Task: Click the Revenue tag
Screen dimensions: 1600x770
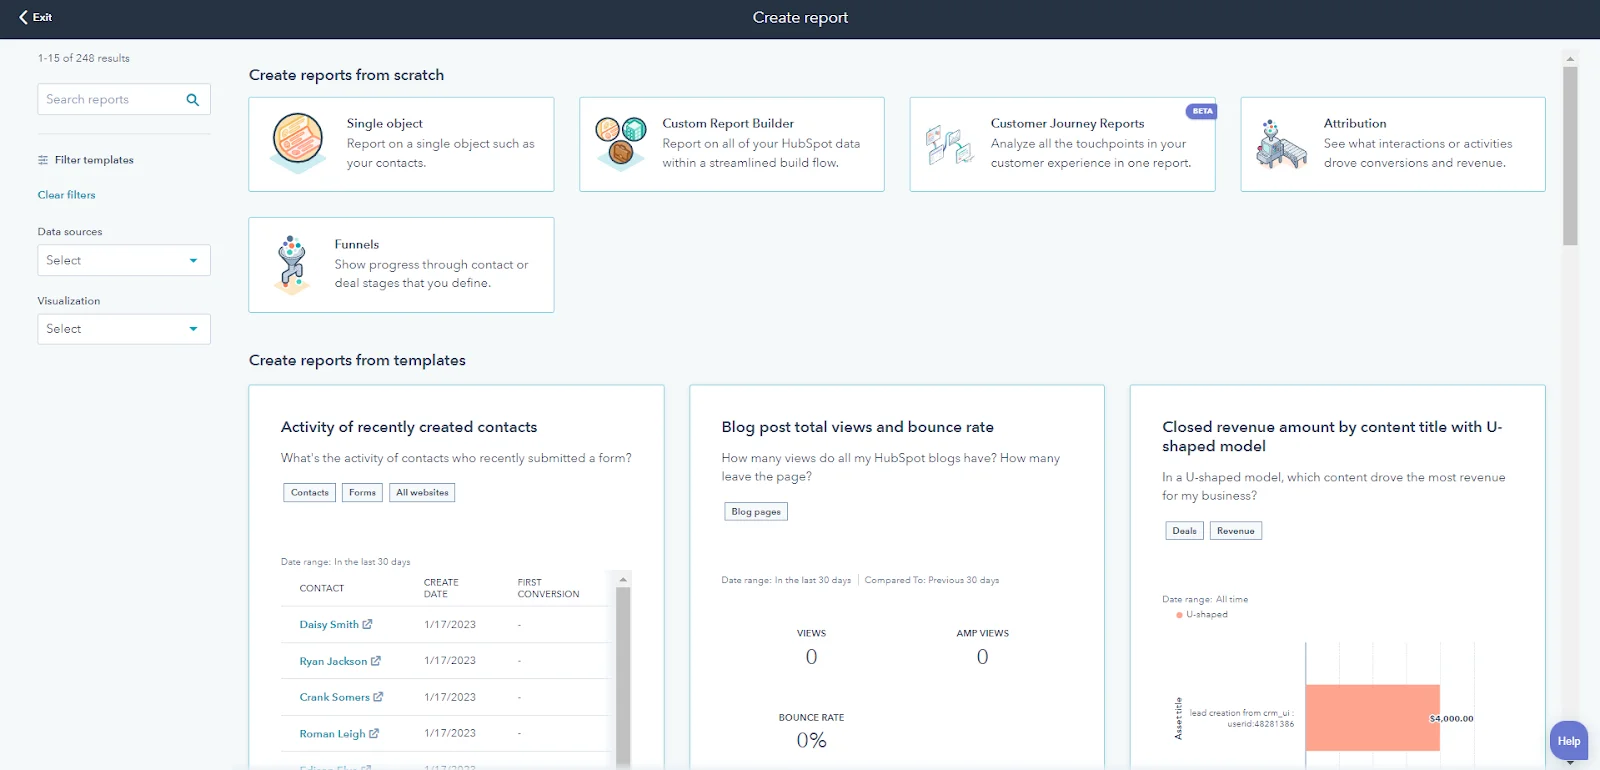Action: click(x=1236, y=531)
